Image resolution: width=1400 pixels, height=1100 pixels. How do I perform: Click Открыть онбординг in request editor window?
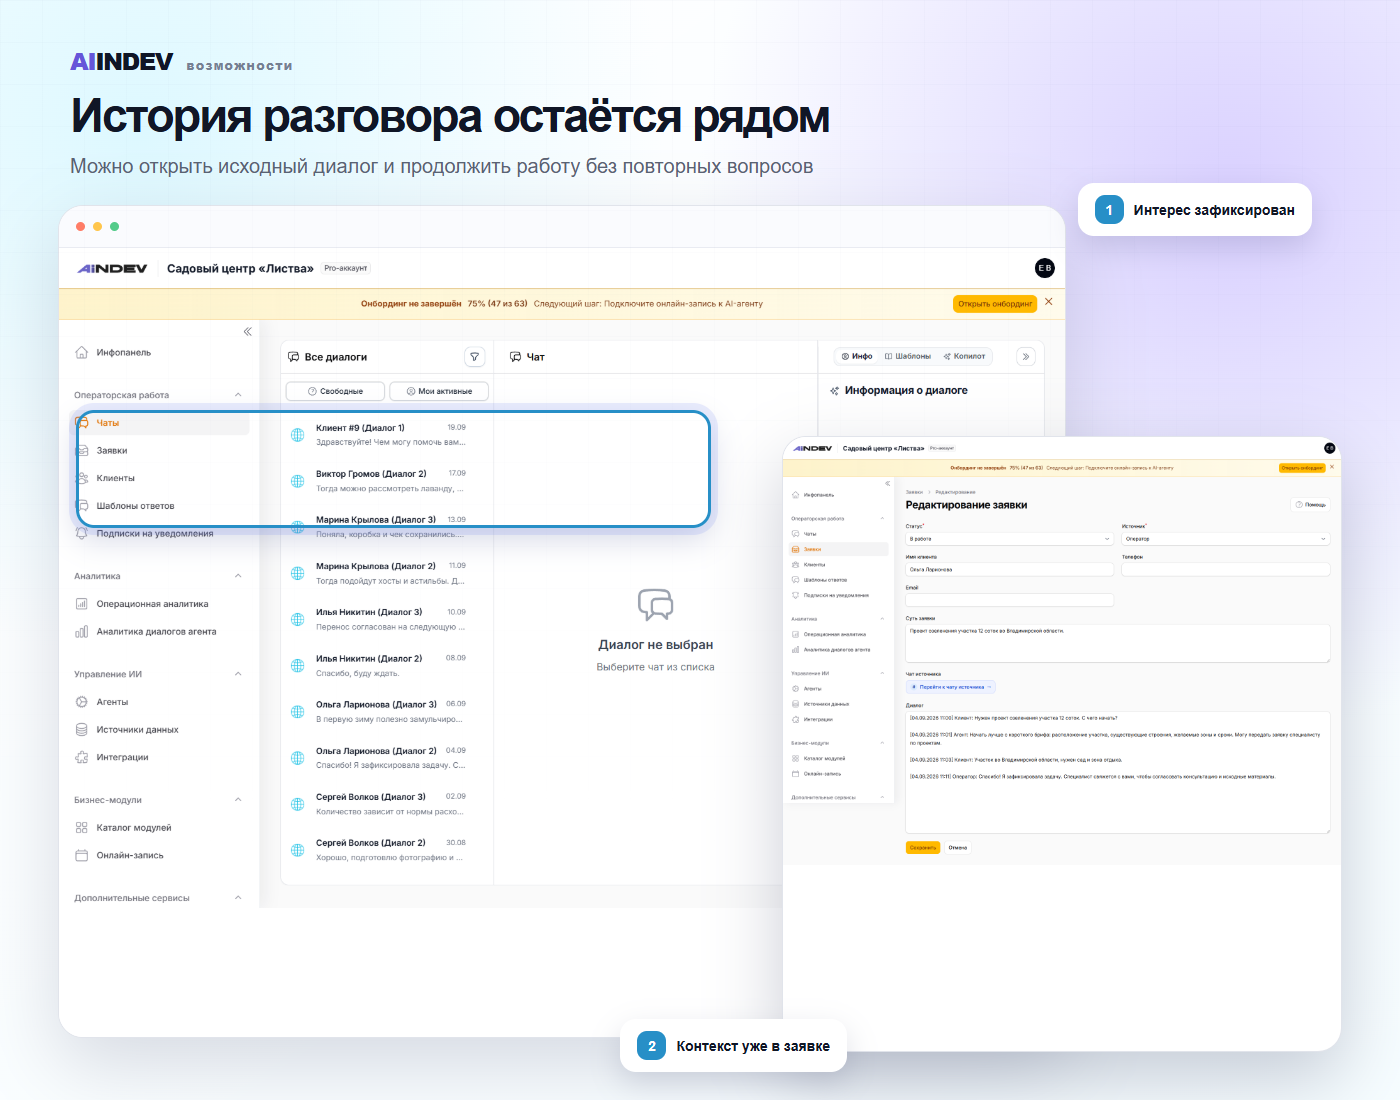coord(1302,468)
